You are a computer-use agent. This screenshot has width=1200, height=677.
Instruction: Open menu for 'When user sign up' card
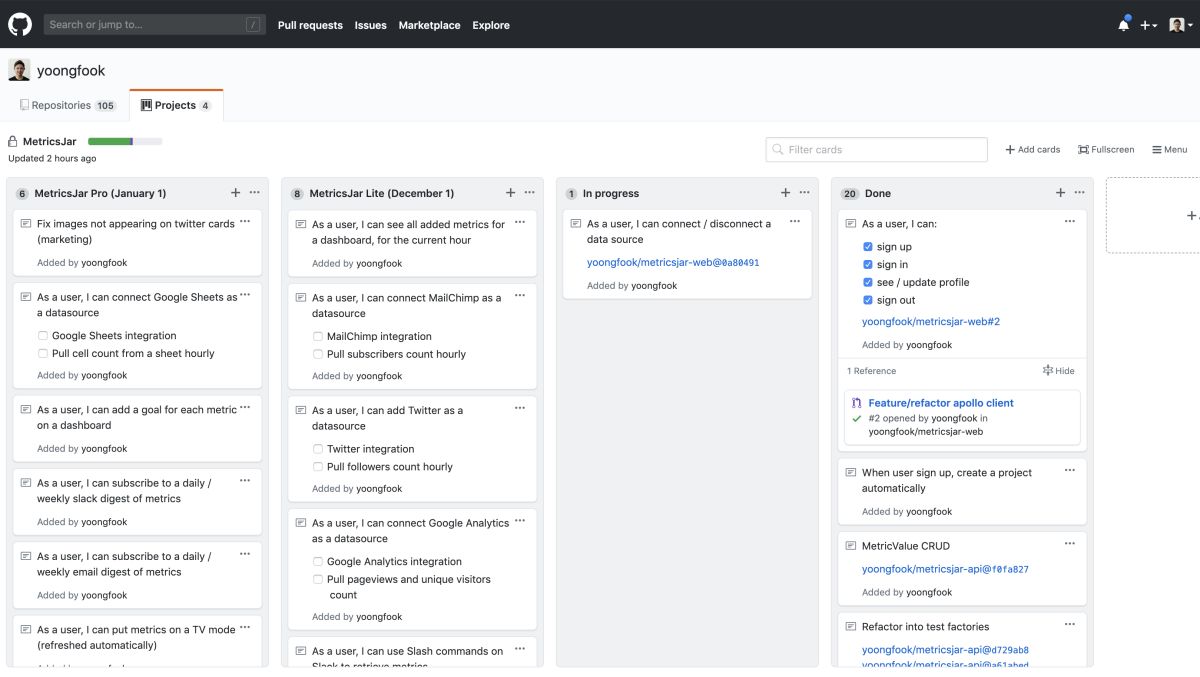point(1070,470)
